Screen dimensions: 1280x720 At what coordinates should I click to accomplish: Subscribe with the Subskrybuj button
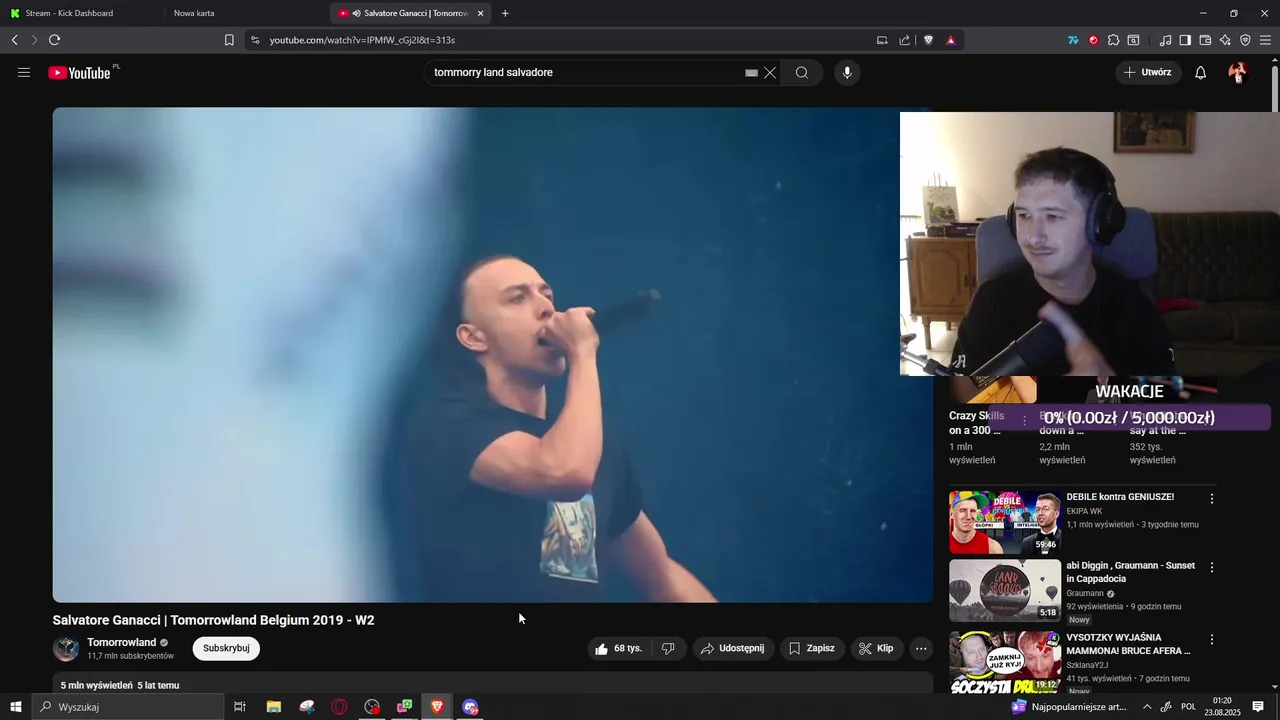coord(226,648)
